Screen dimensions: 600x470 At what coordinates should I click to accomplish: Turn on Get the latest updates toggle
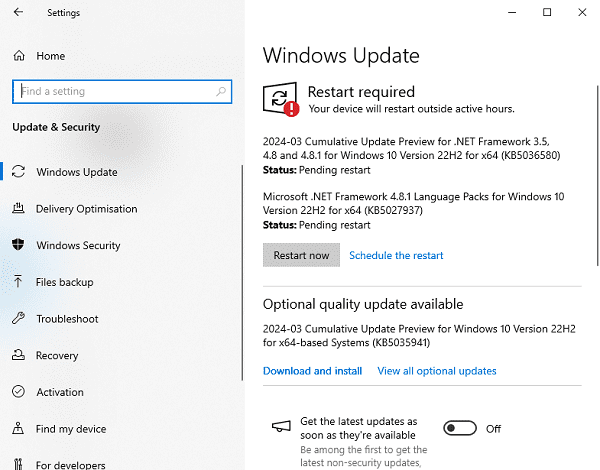[460, 428]
